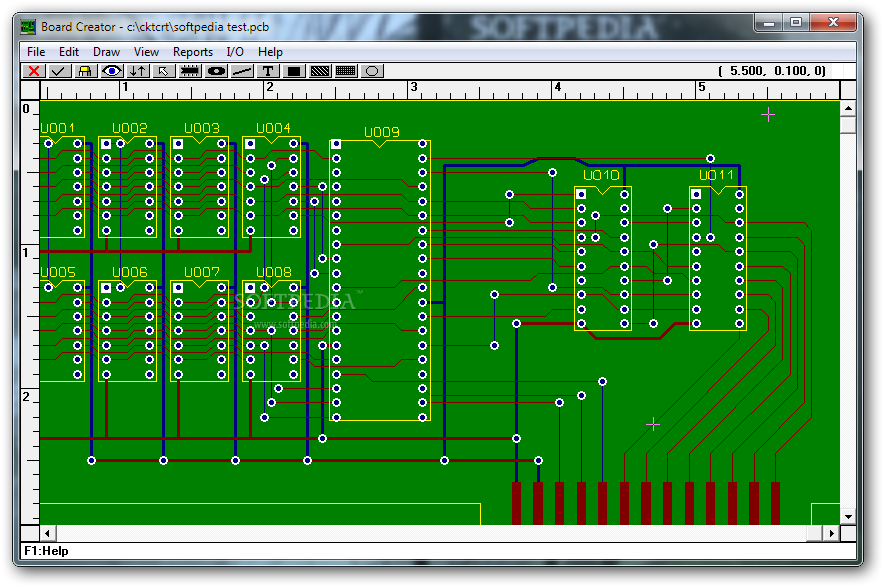Screen dimensions: 884x587
Task: Click the U001 component label
Action: pos(58,128)
